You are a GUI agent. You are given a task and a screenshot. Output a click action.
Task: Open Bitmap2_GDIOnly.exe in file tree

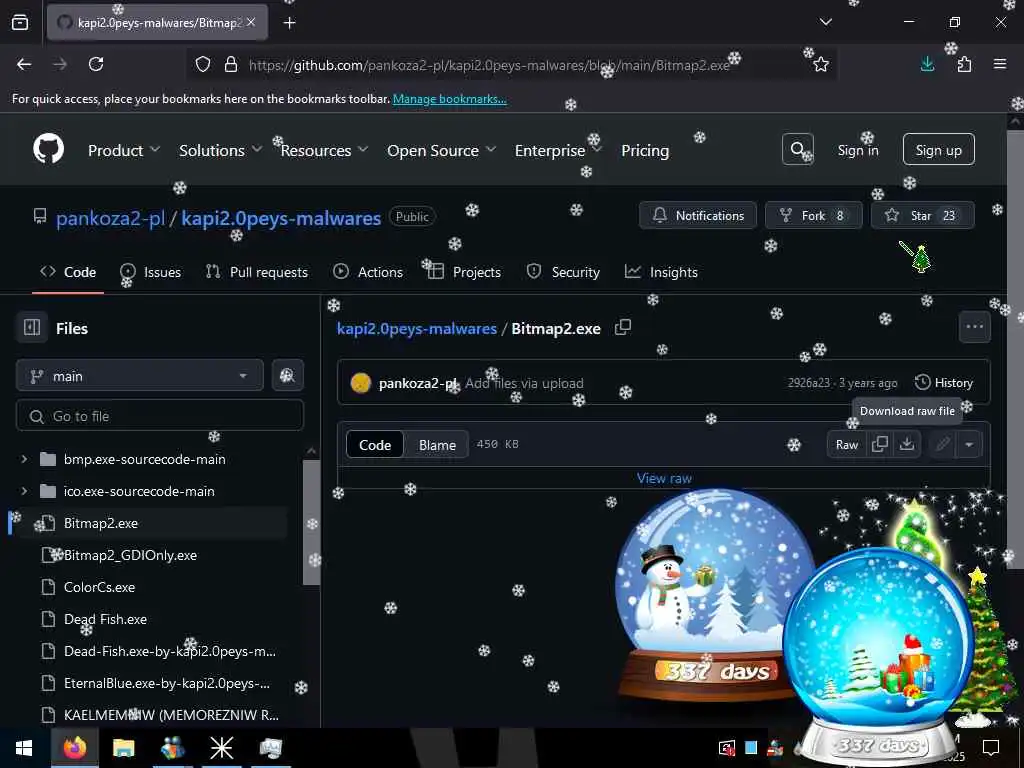pyautogui.click(x=130, y=555)
